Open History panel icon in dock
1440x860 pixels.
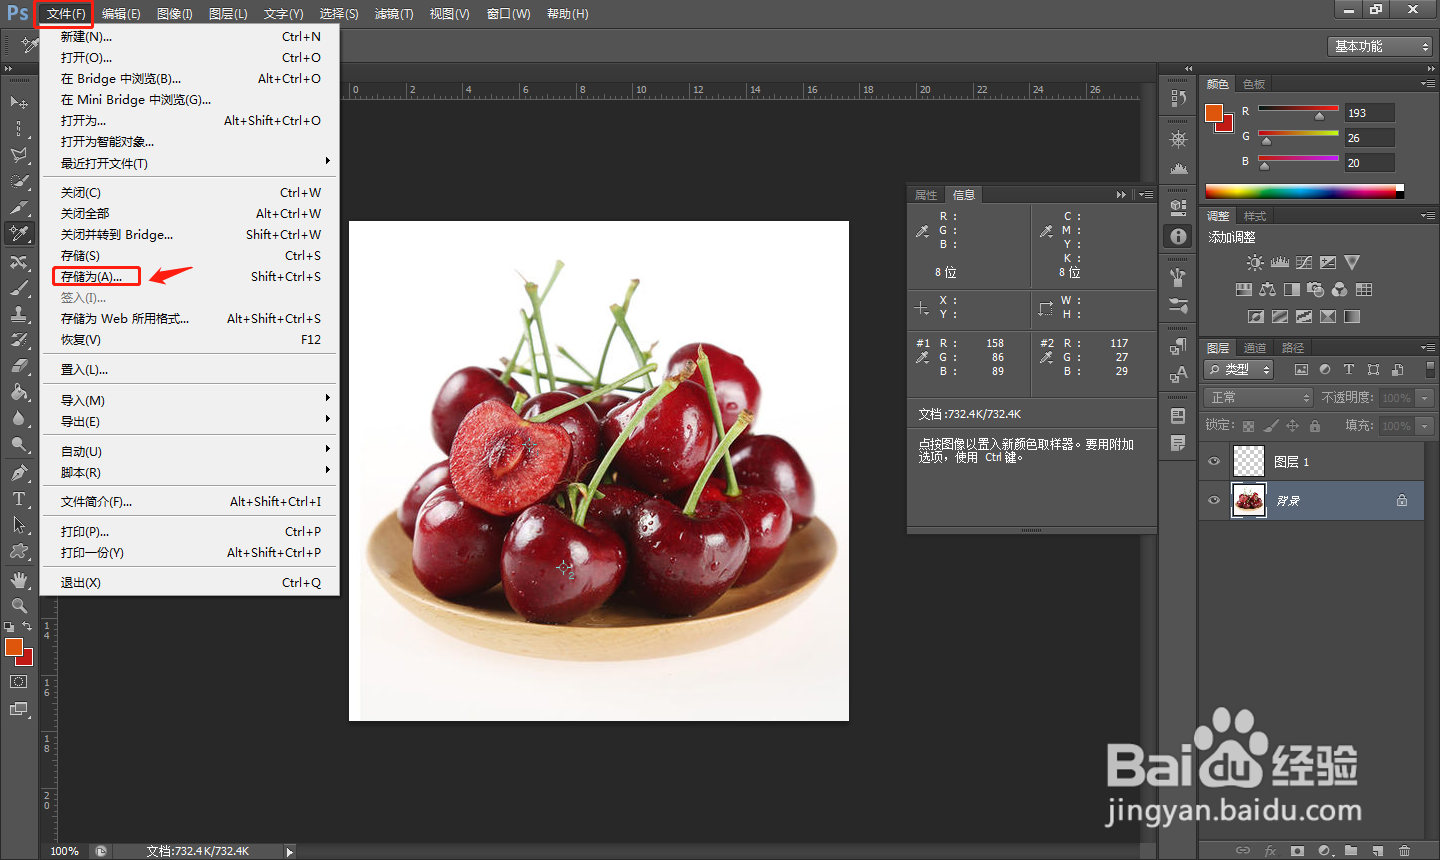[1178, 99]
